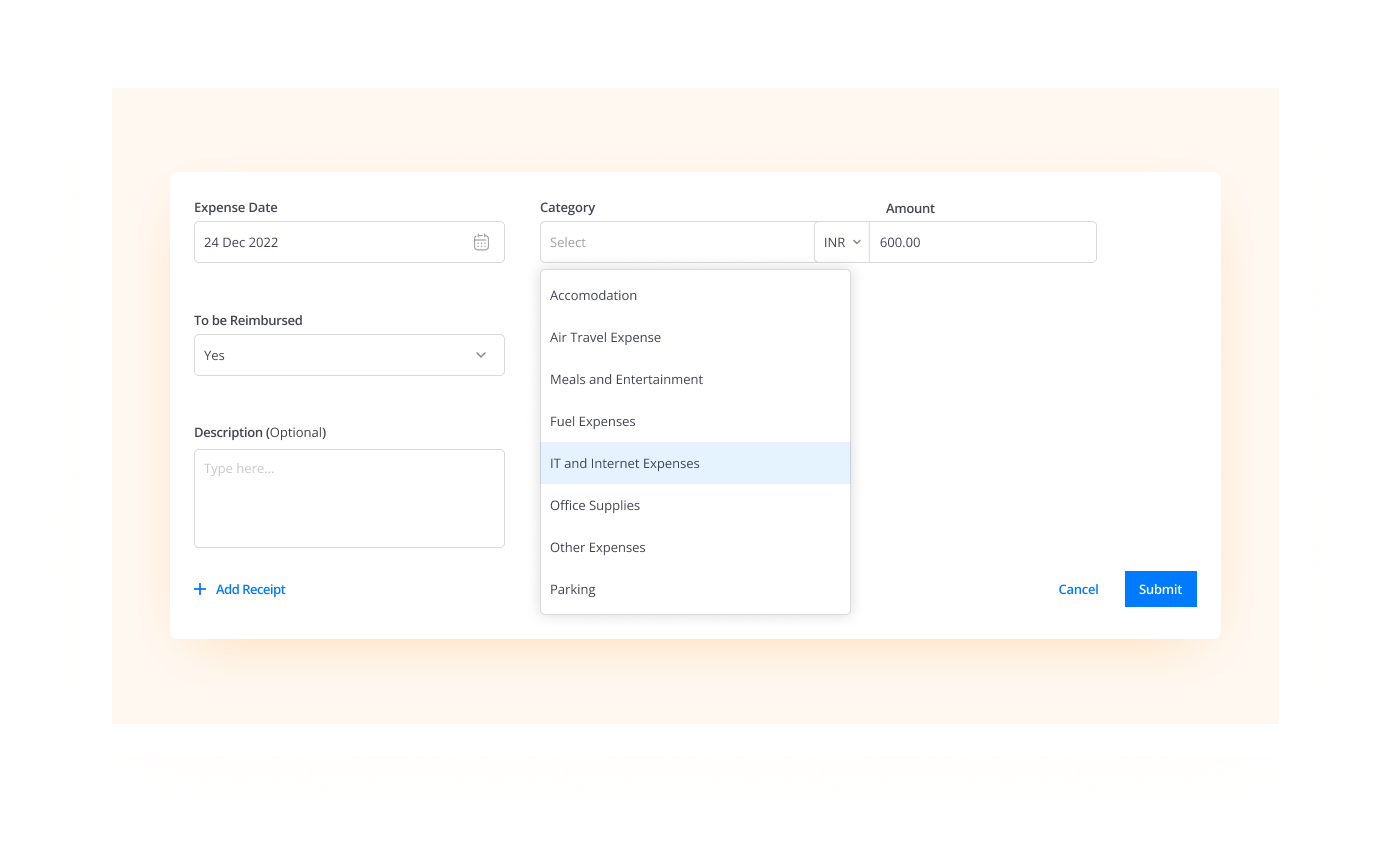Click the Expense Date field
This screenshot has width=1391, height=860.
tap(330, 242)
